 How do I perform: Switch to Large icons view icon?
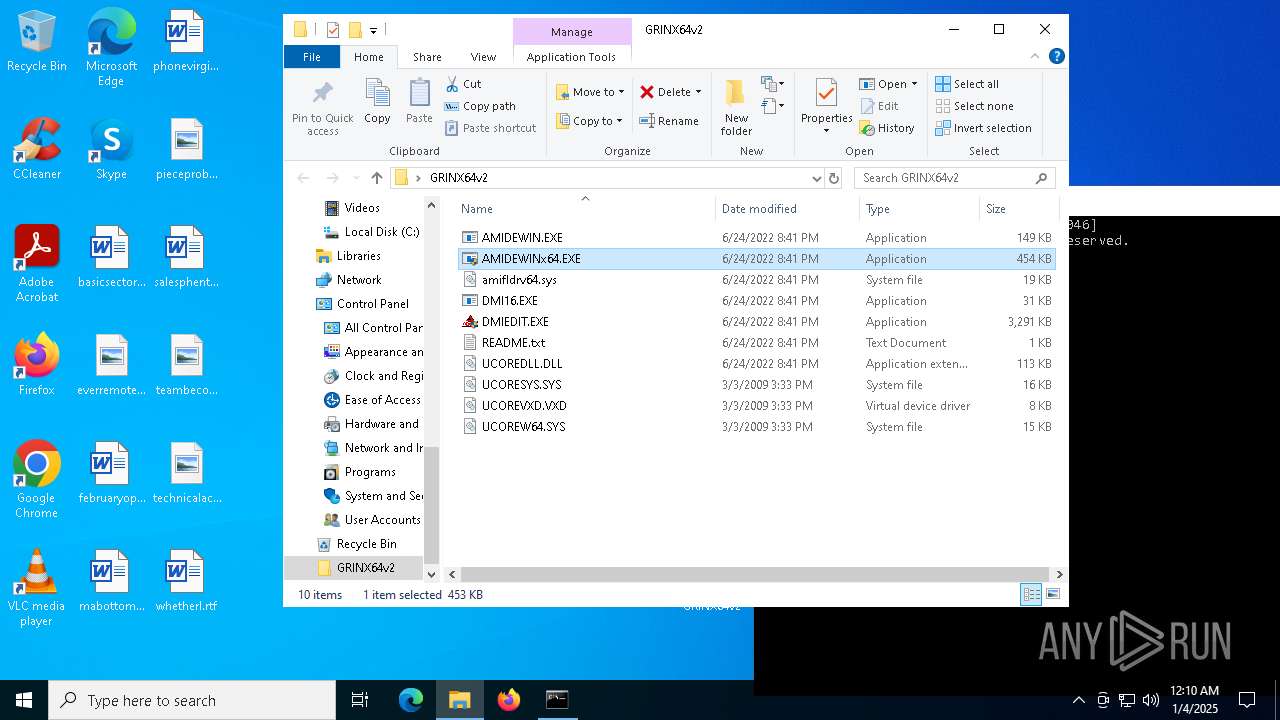coord(1052,594)
